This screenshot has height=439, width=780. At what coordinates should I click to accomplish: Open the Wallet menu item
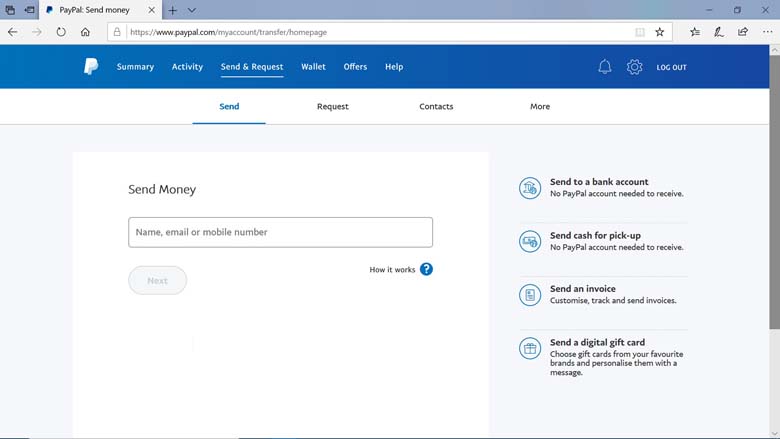(313, 67)
